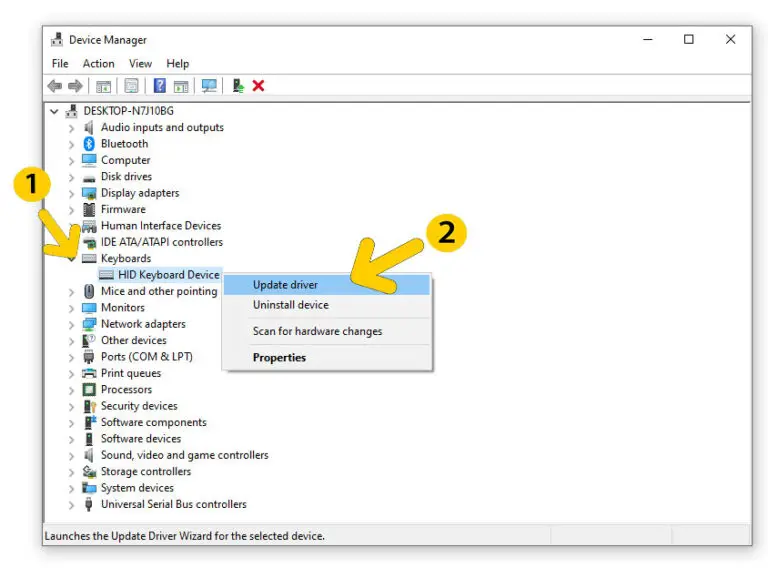Expand the System devices chevron

click(x=72, y=489)
